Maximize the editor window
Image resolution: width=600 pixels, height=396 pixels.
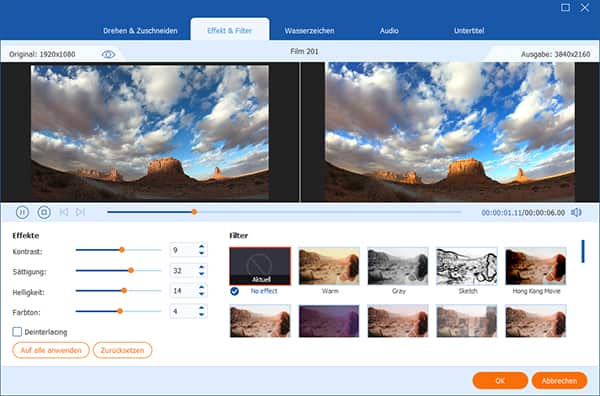tap(565, 7)
